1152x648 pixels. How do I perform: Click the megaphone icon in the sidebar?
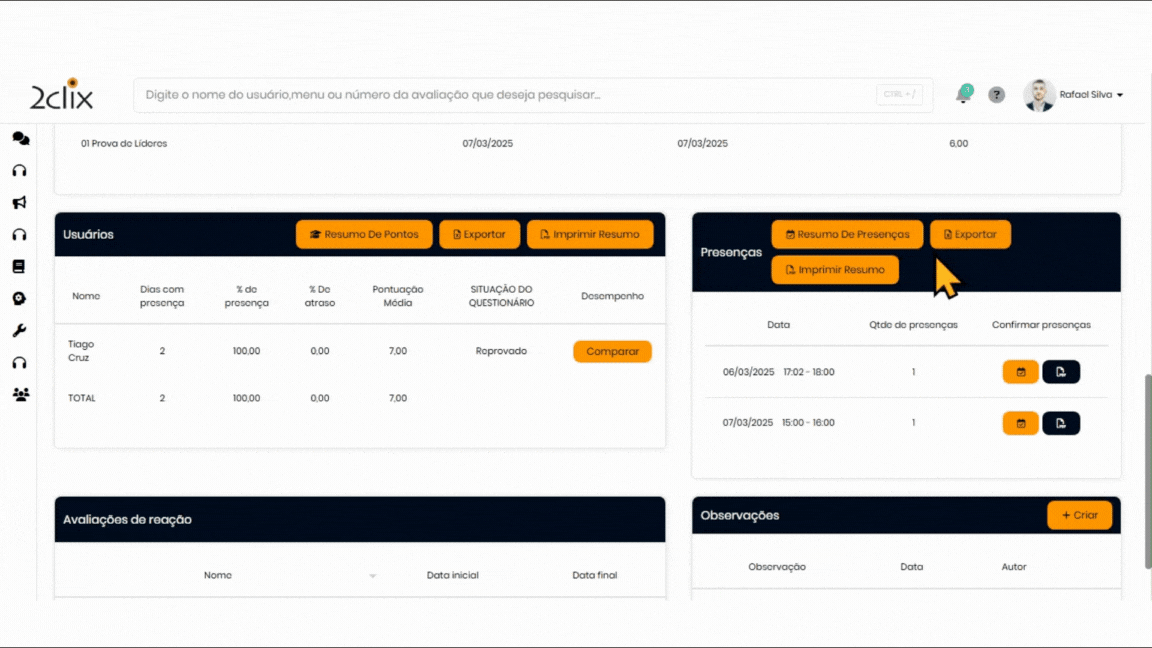19,203
